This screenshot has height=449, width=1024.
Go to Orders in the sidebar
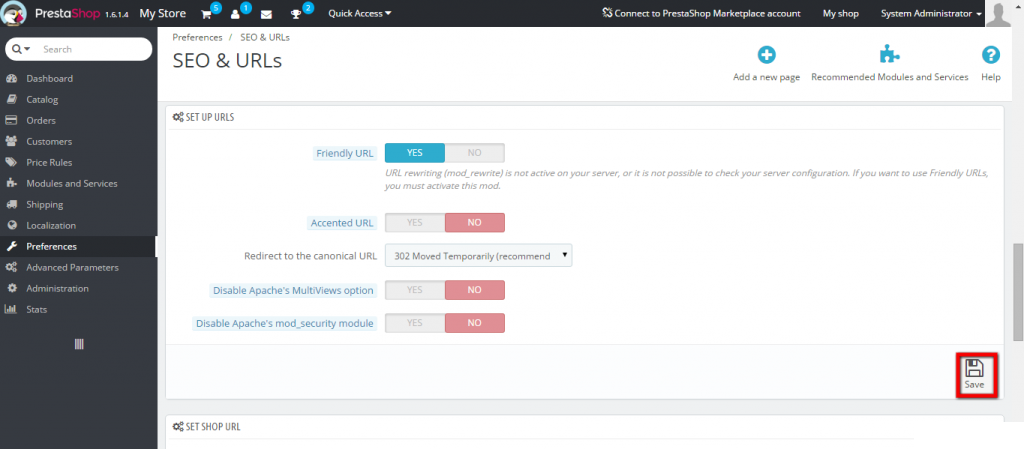tap(41, 121)
